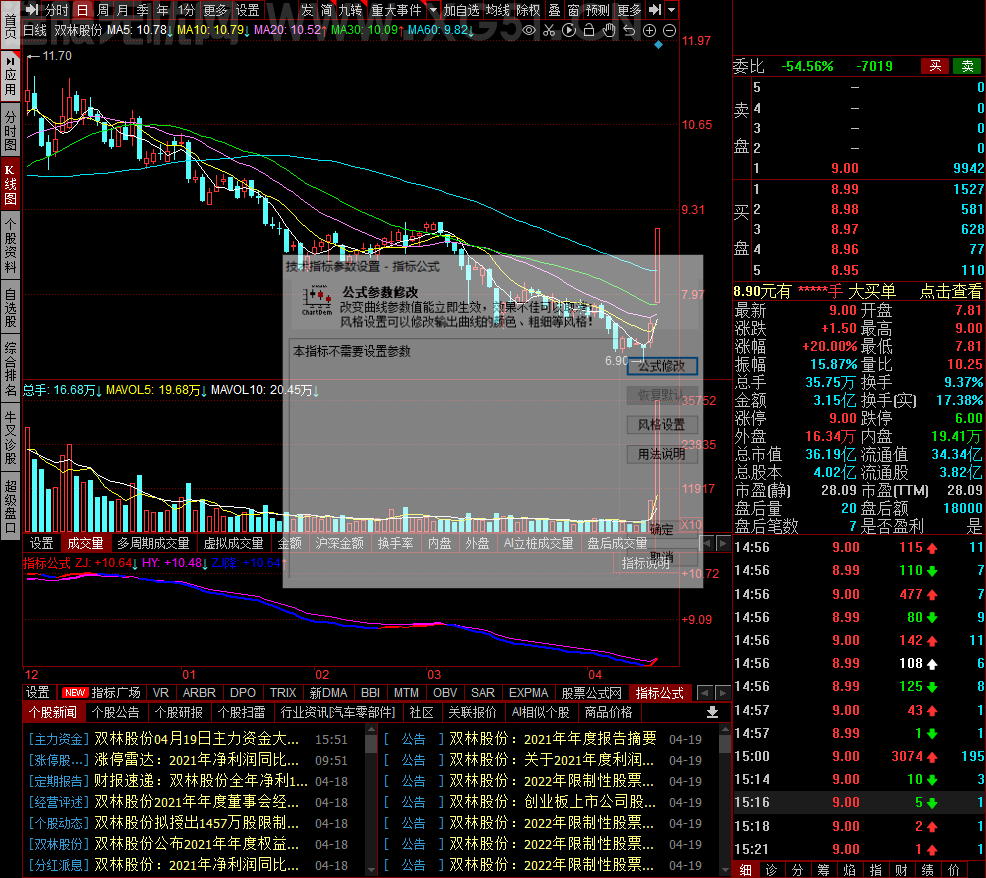Click the 预测 forecast button
986x878 pixels.
click(x=597, y=9)
